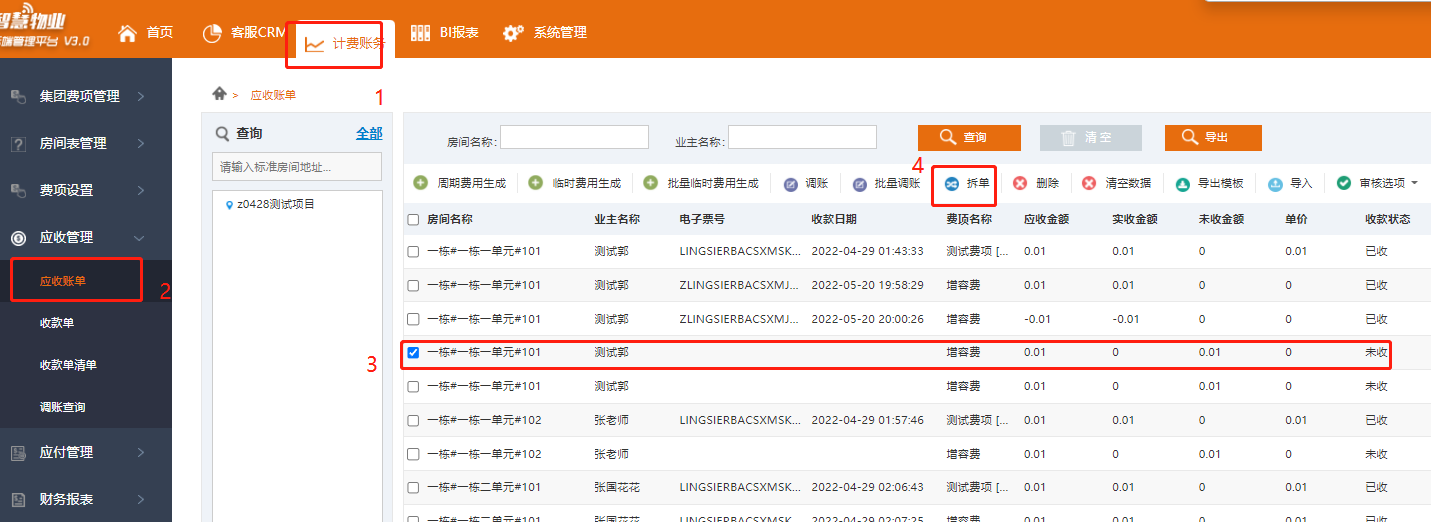Click the -0.01 应收金额 cell
Viewport: 1431px width, 522px height.
(x=1038, y=319)
